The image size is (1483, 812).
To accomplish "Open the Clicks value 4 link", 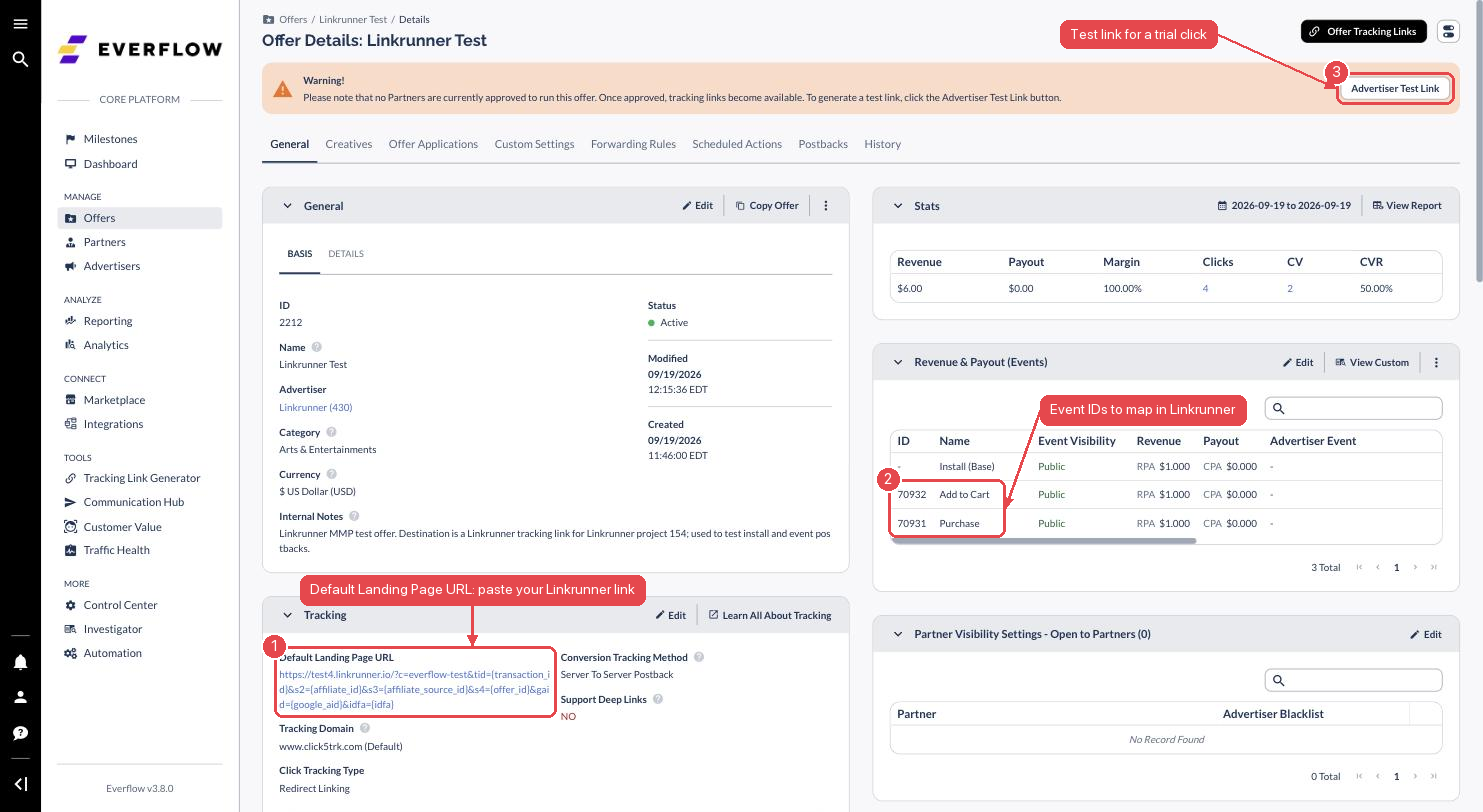I will [x=1206, y=288].
